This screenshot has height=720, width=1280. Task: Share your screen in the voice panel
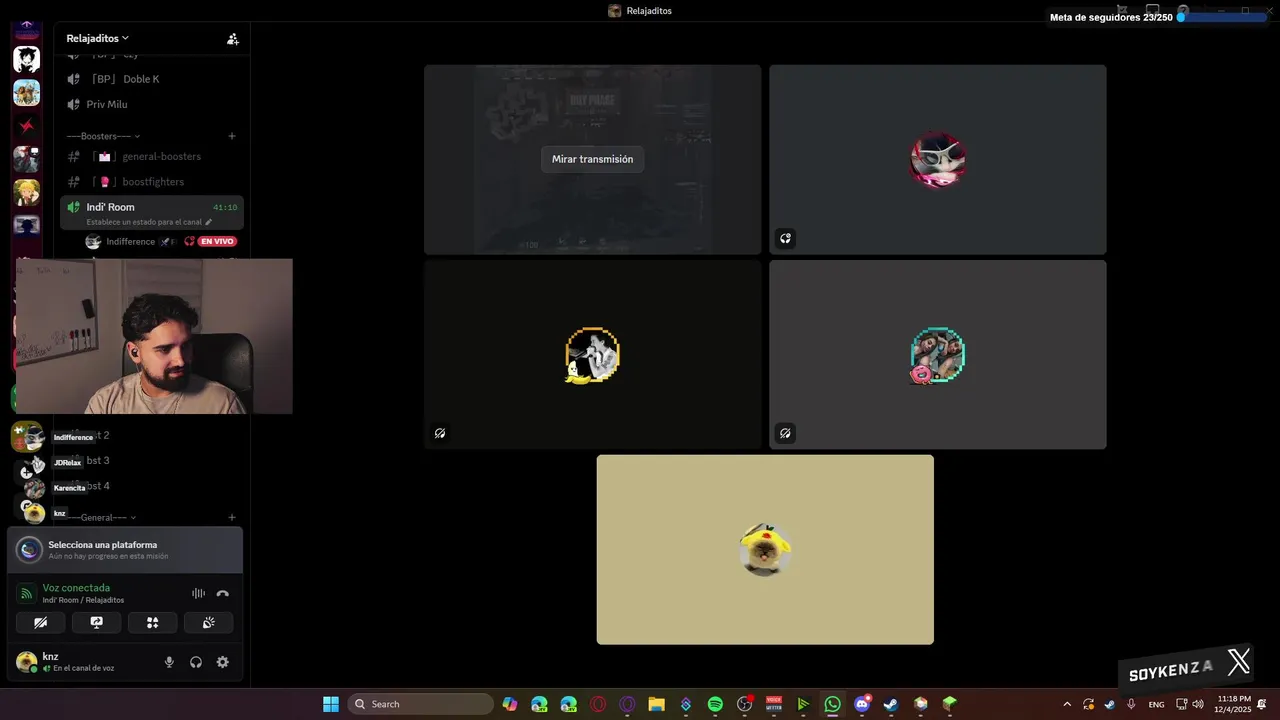(x=96, y=622)
